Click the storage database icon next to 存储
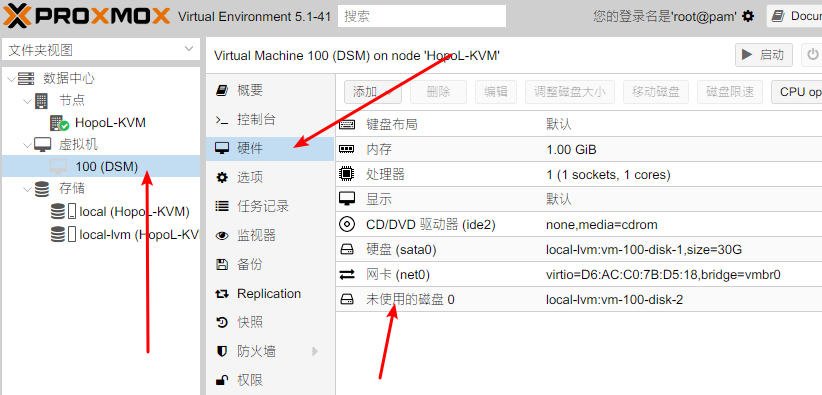The image size is (822, 395). 42,189
